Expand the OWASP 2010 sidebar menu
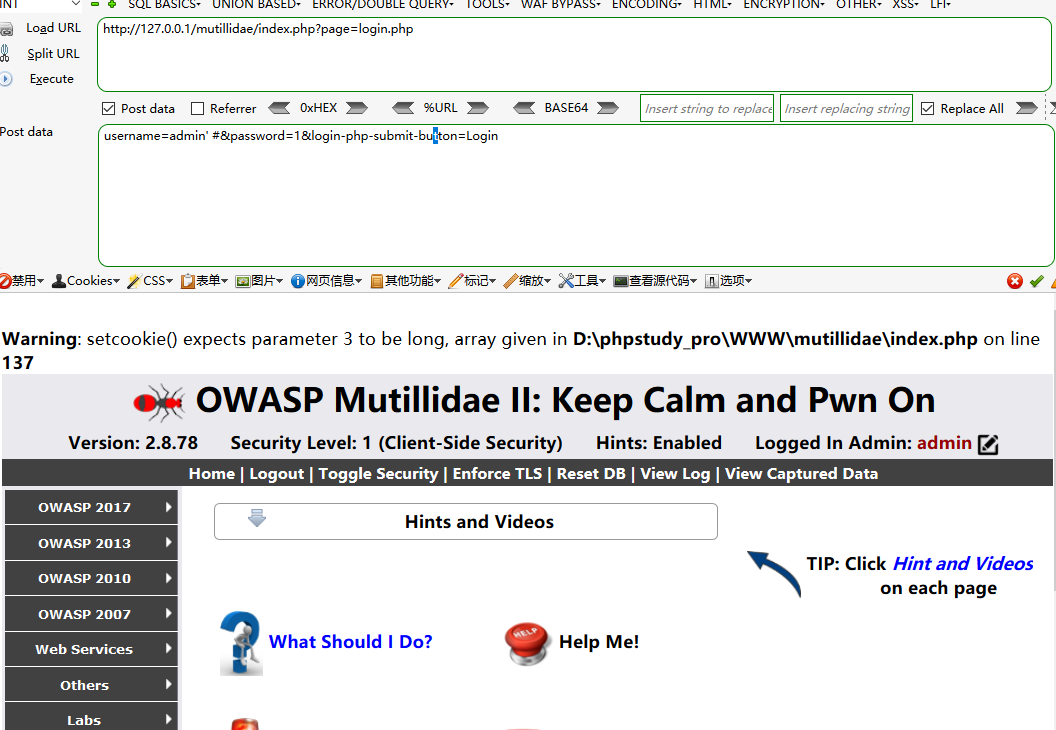This screenshot has height=730, width=1056. tap(91, 578)
